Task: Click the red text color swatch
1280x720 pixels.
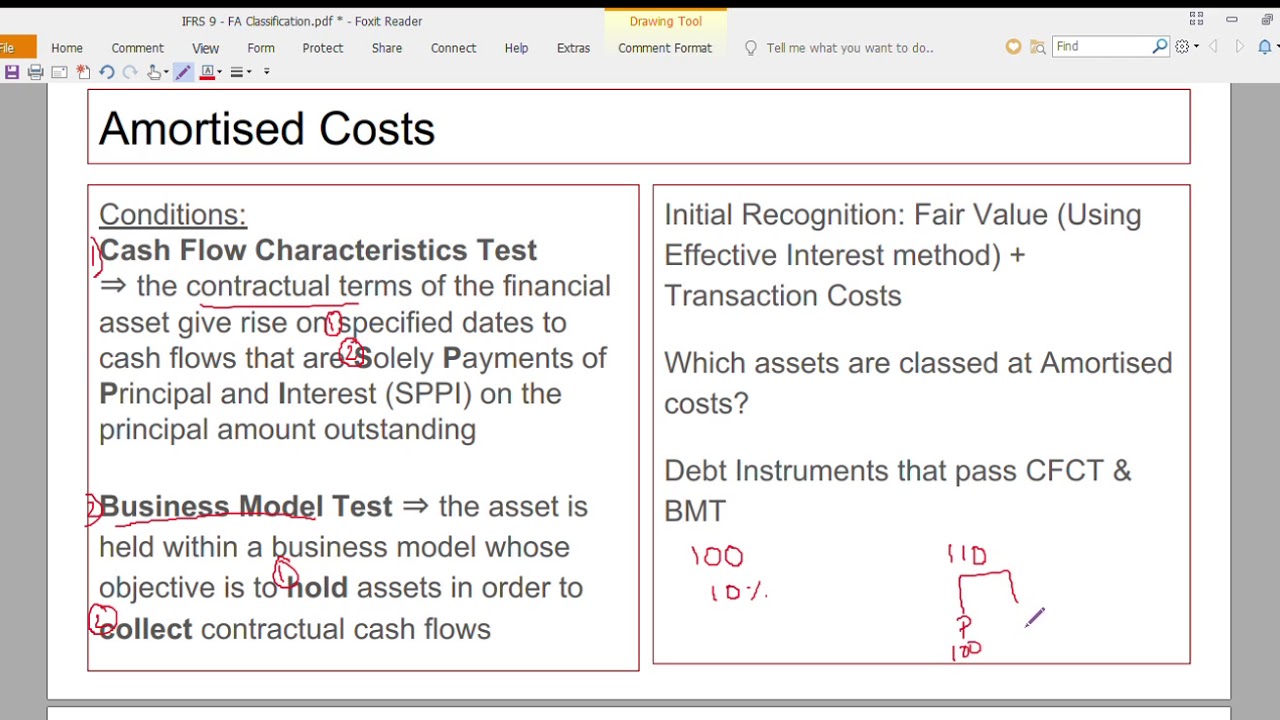Action: click(207, 72)
